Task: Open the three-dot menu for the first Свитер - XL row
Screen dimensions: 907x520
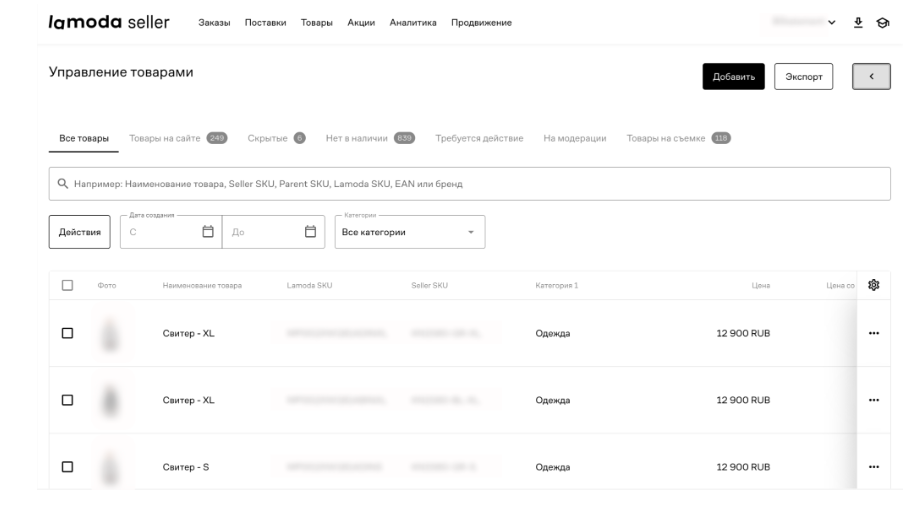Action: point(874,334)
